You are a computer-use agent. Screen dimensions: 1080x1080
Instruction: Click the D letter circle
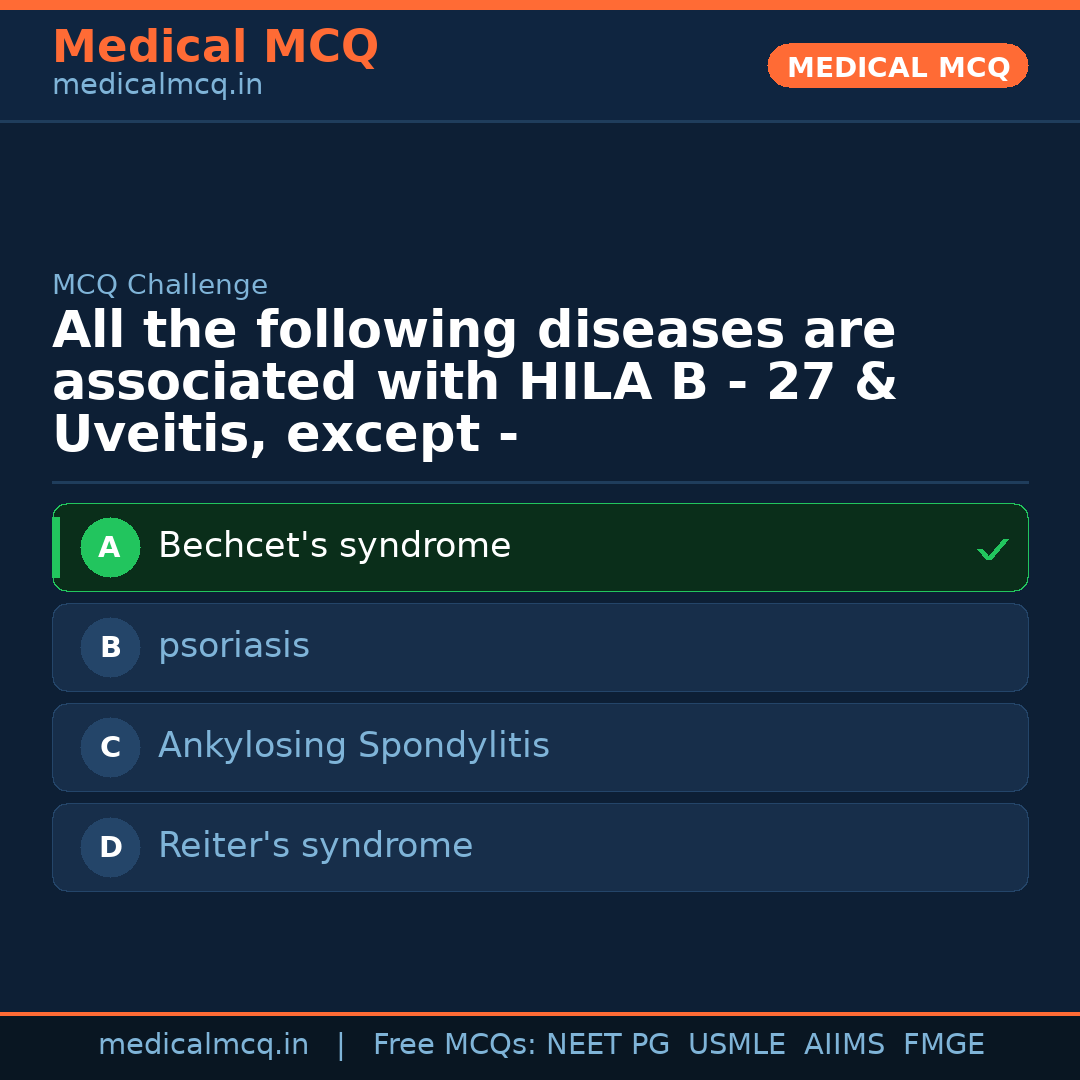click(110, 847)
